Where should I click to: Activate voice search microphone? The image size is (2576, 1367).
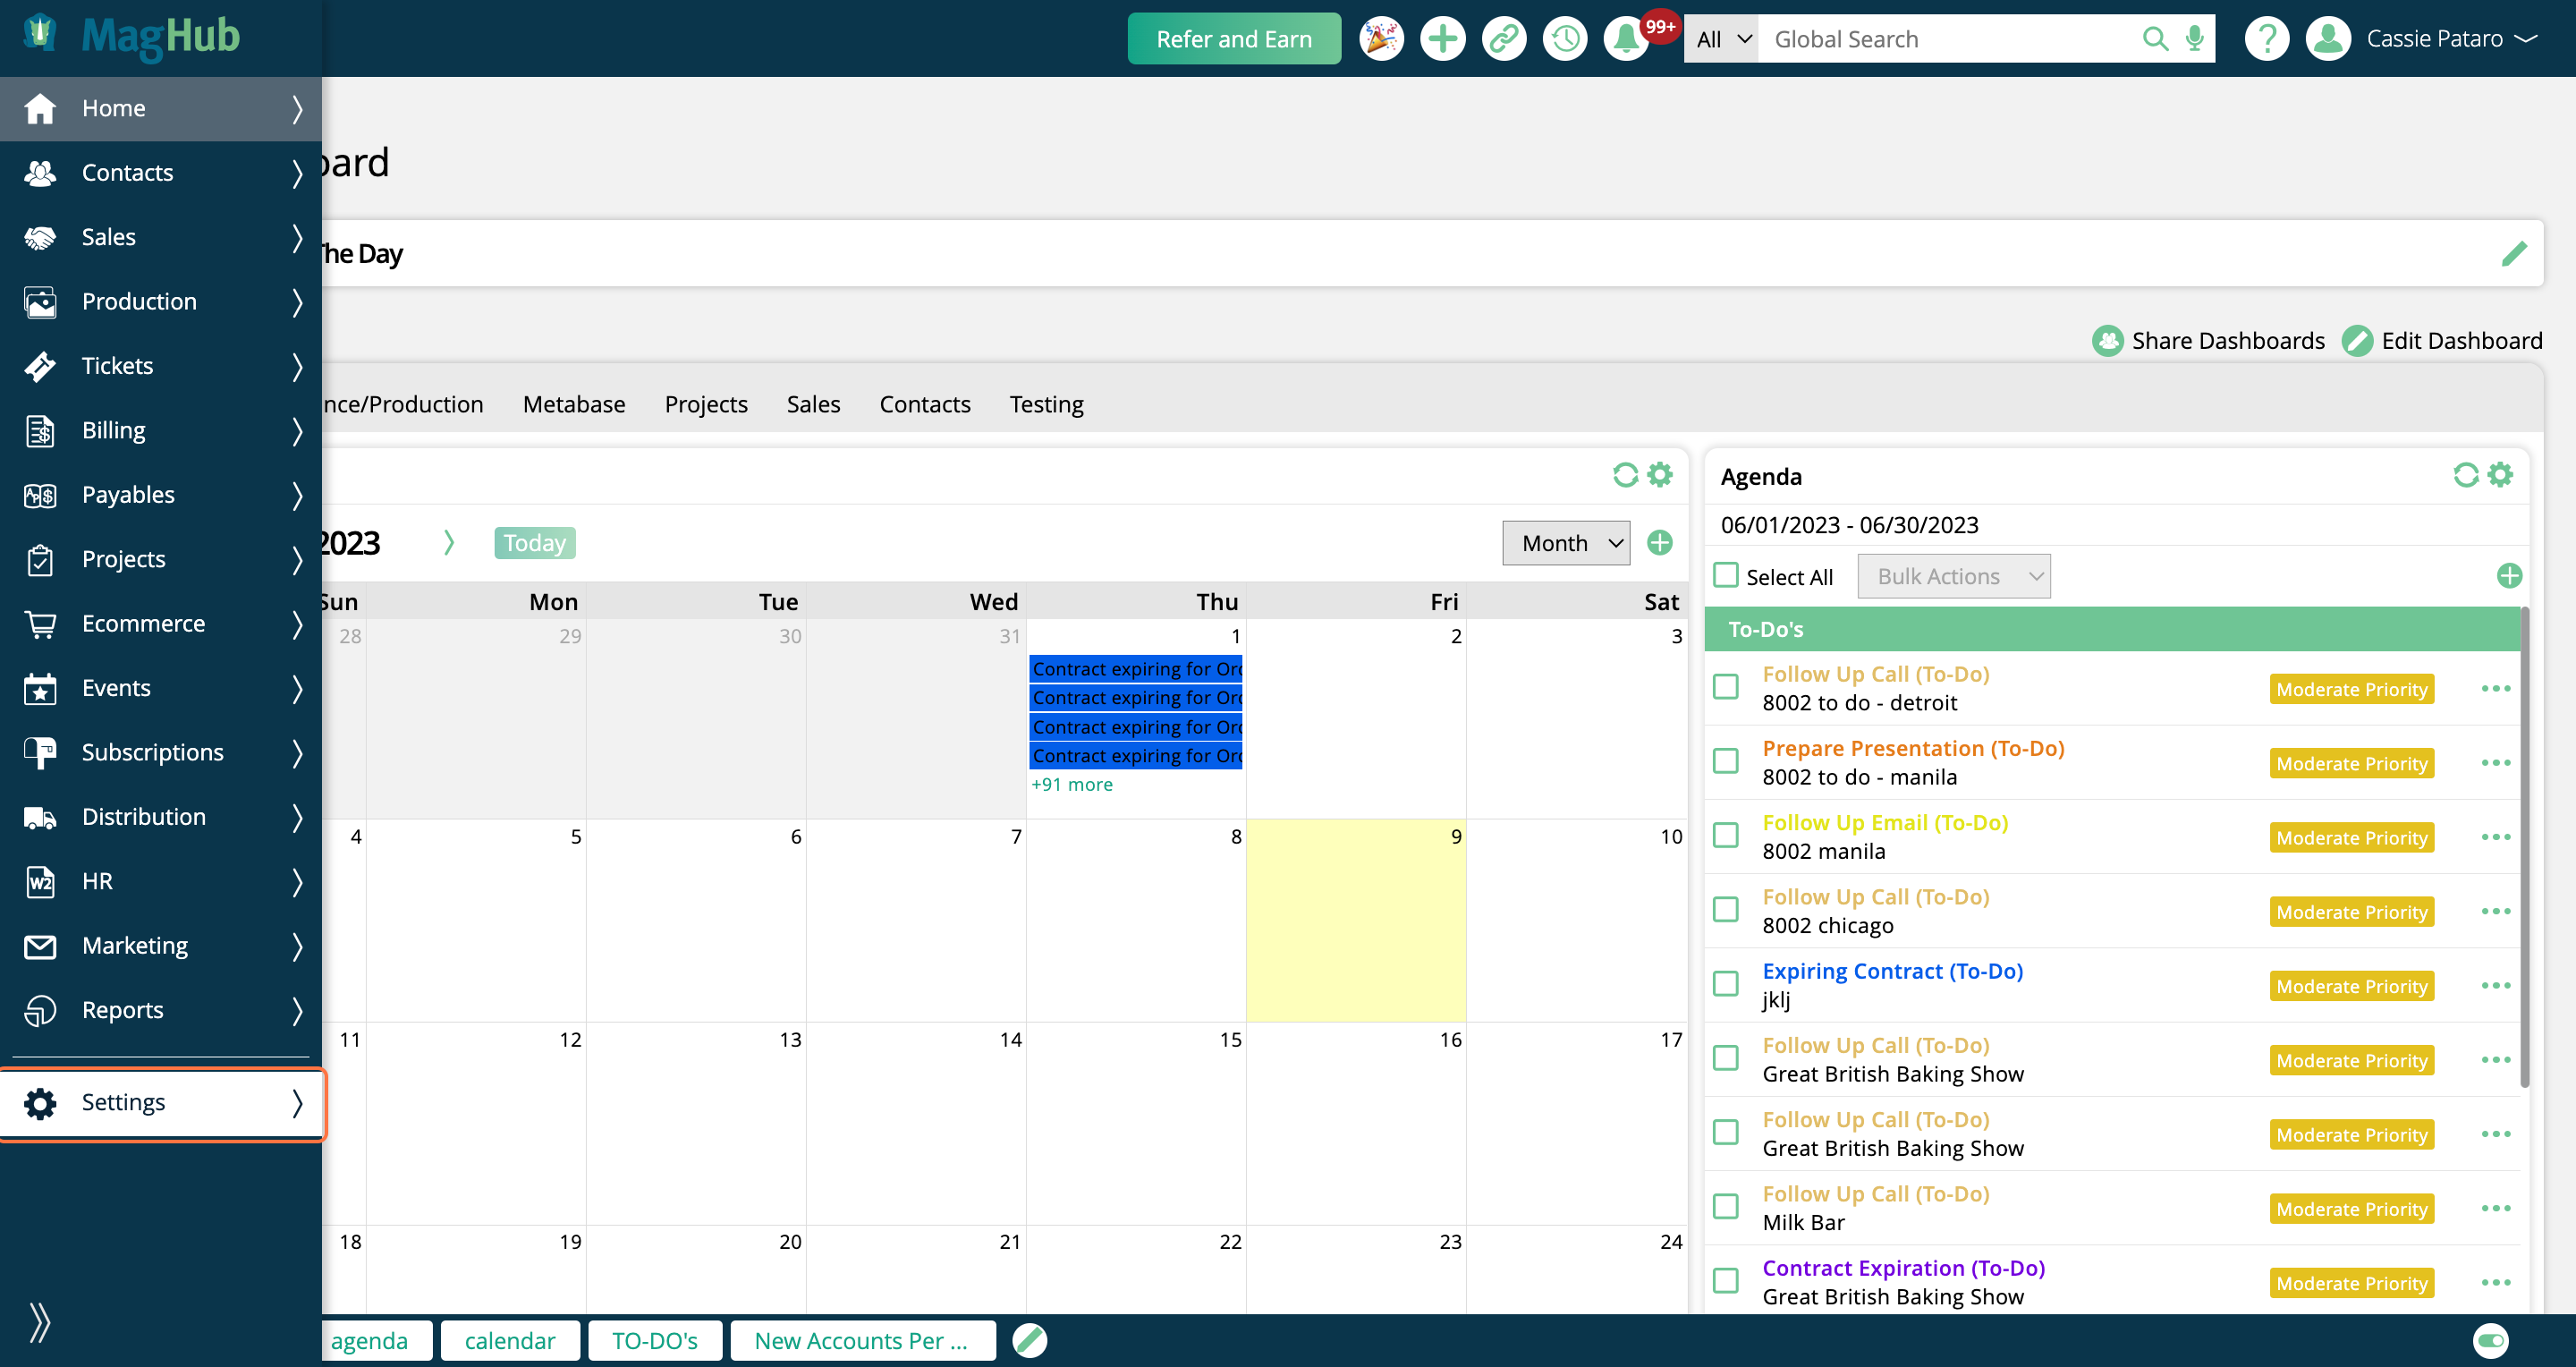2194,39
